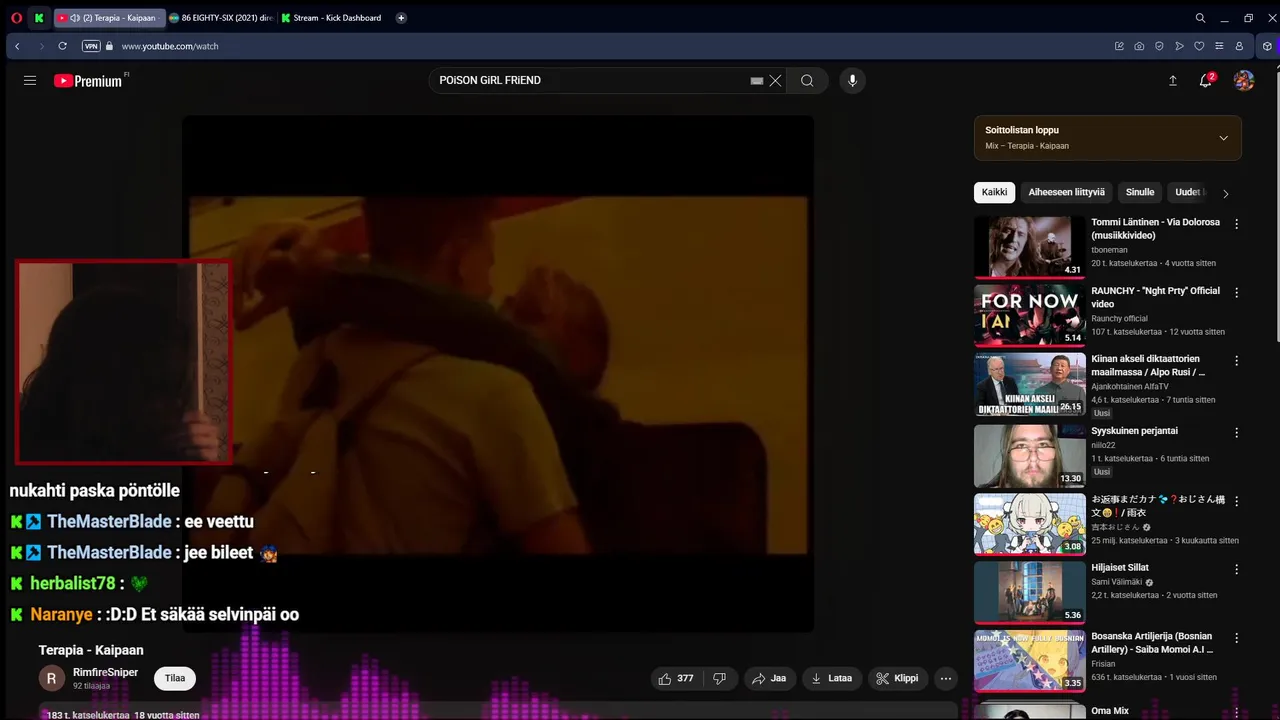
Task: Open Tommi Läntinen - Via Dolorosa thumbnail
Action: click(1029, 247)
